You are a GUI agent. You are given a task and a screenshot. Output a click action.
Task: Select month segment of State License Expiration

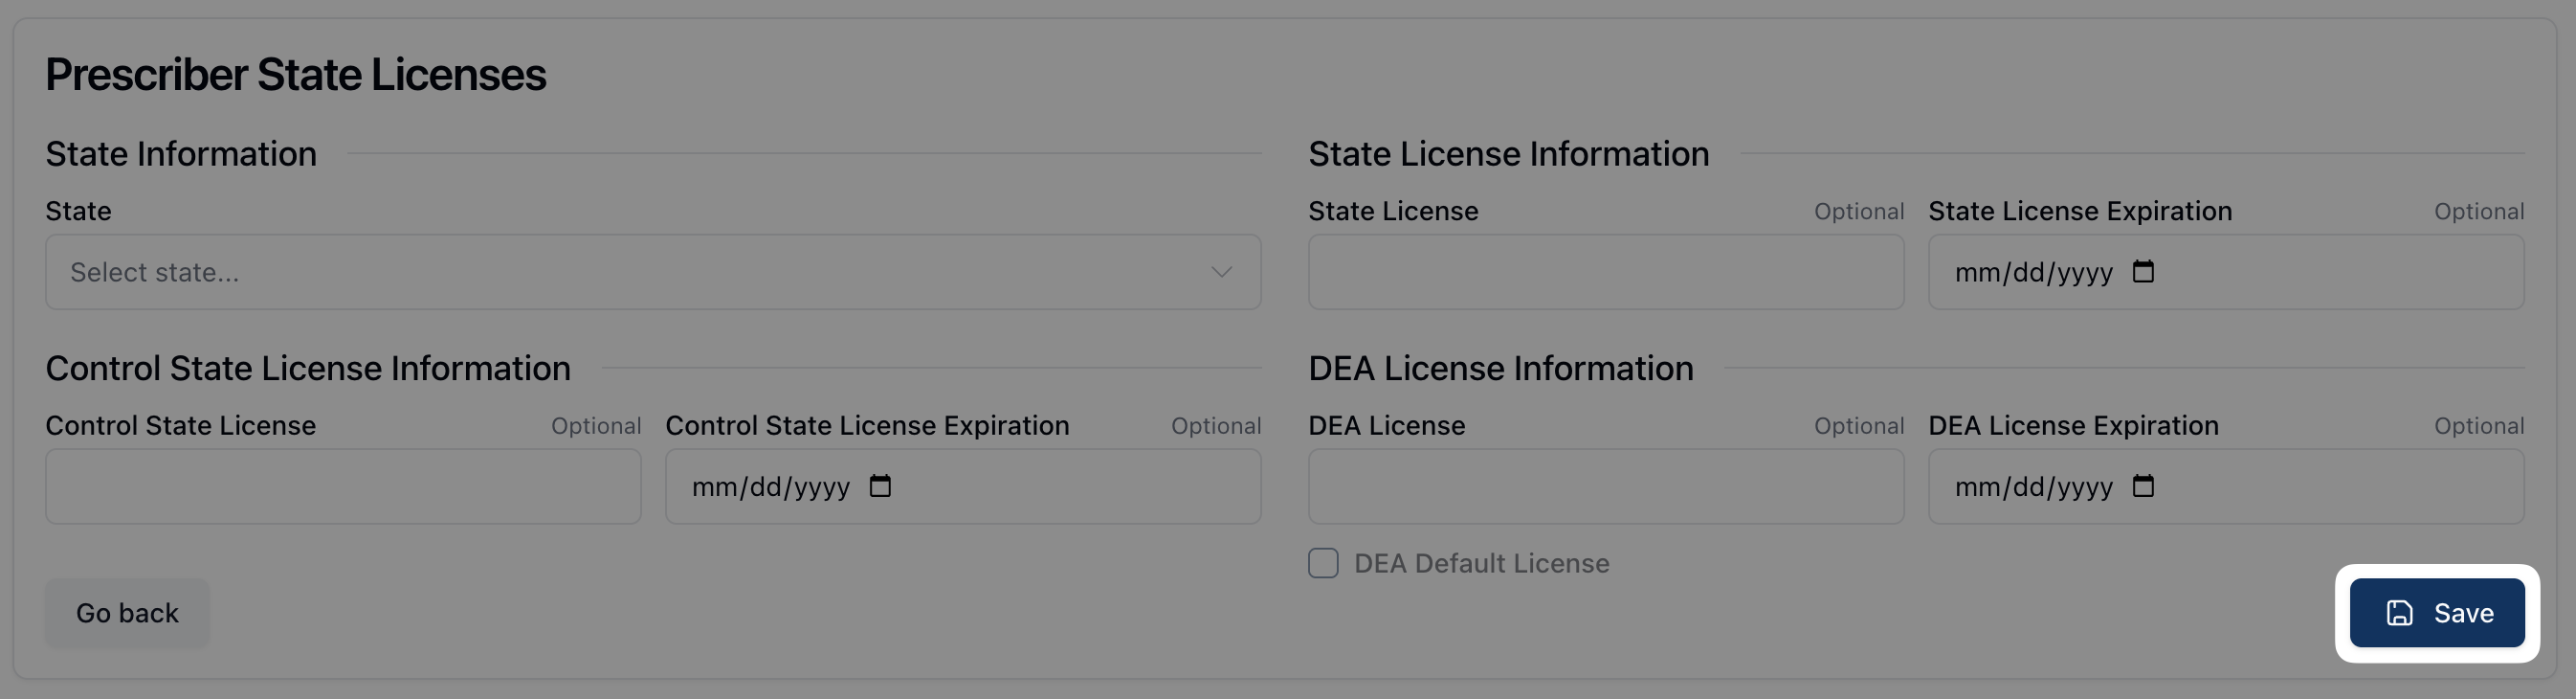[1977, 273]
